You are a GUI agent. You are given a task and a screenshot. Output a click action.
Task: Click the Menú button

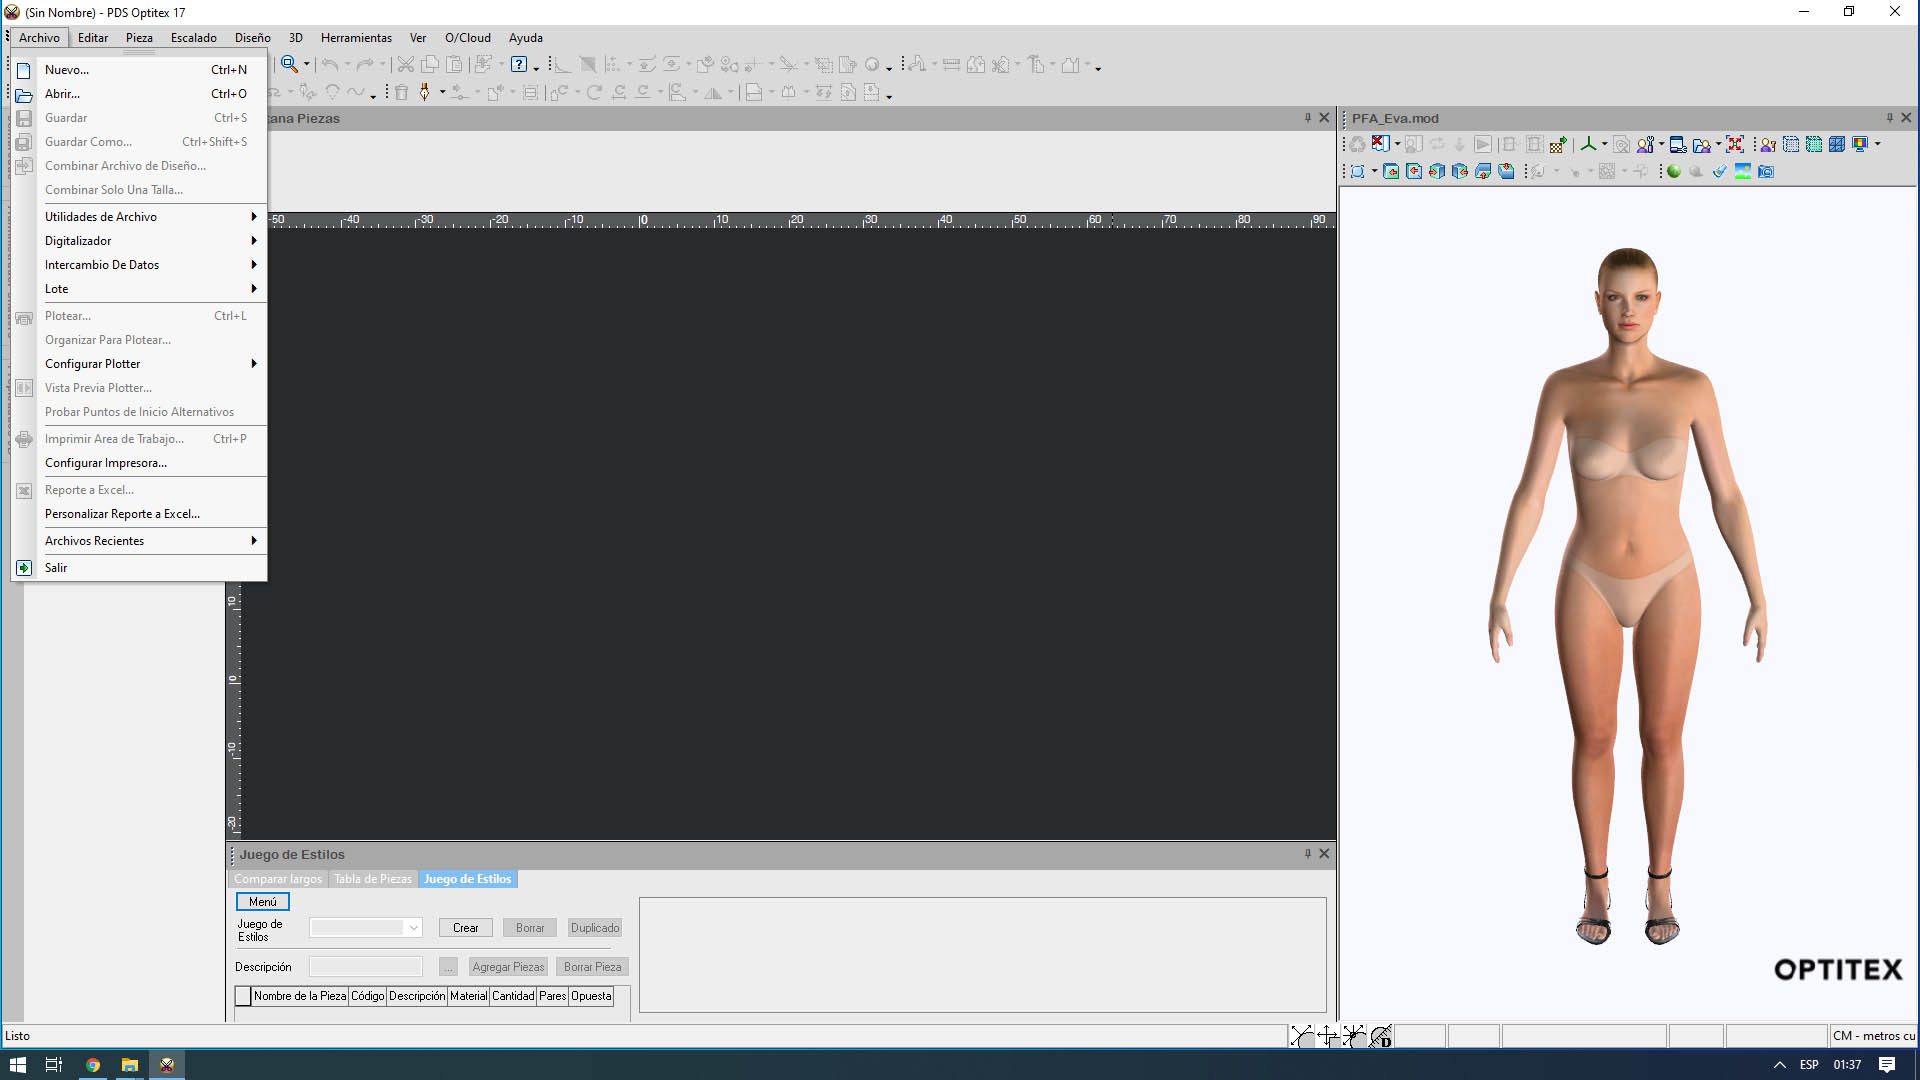(x=263, y=902)
